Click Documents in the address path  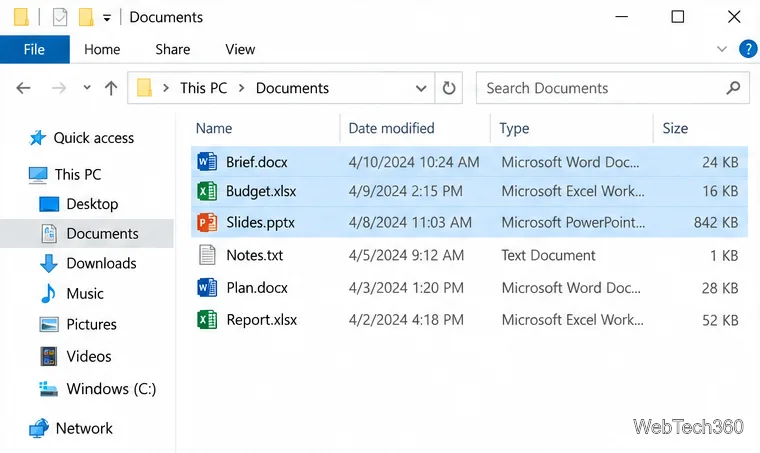[x=292, y=88]
